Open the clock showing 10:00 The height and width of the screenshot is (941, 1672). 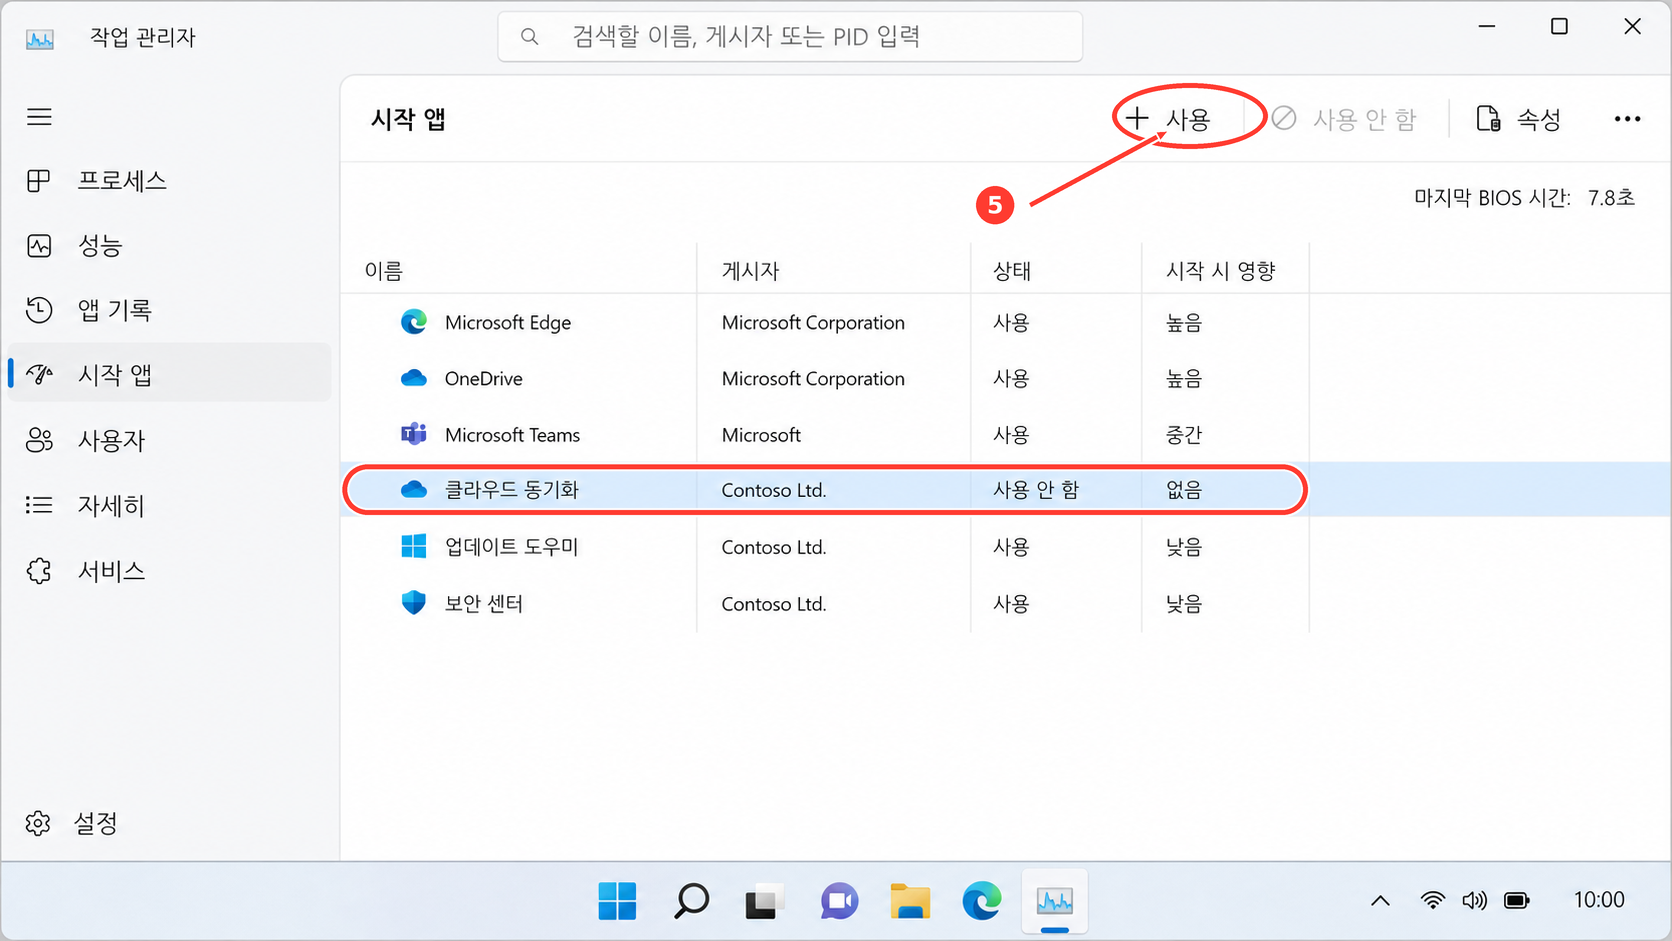[1599, 900]
